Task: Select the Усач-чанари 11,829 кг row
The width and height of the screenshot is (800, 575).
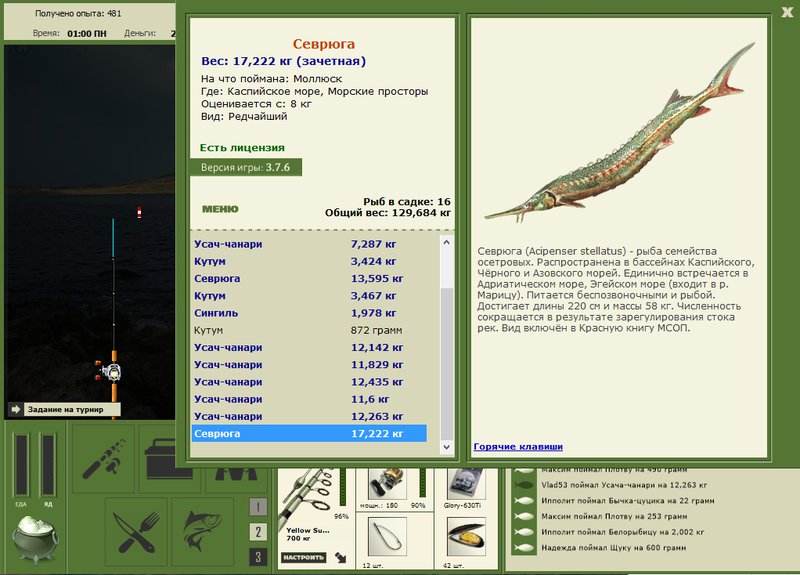Action: 309,365
